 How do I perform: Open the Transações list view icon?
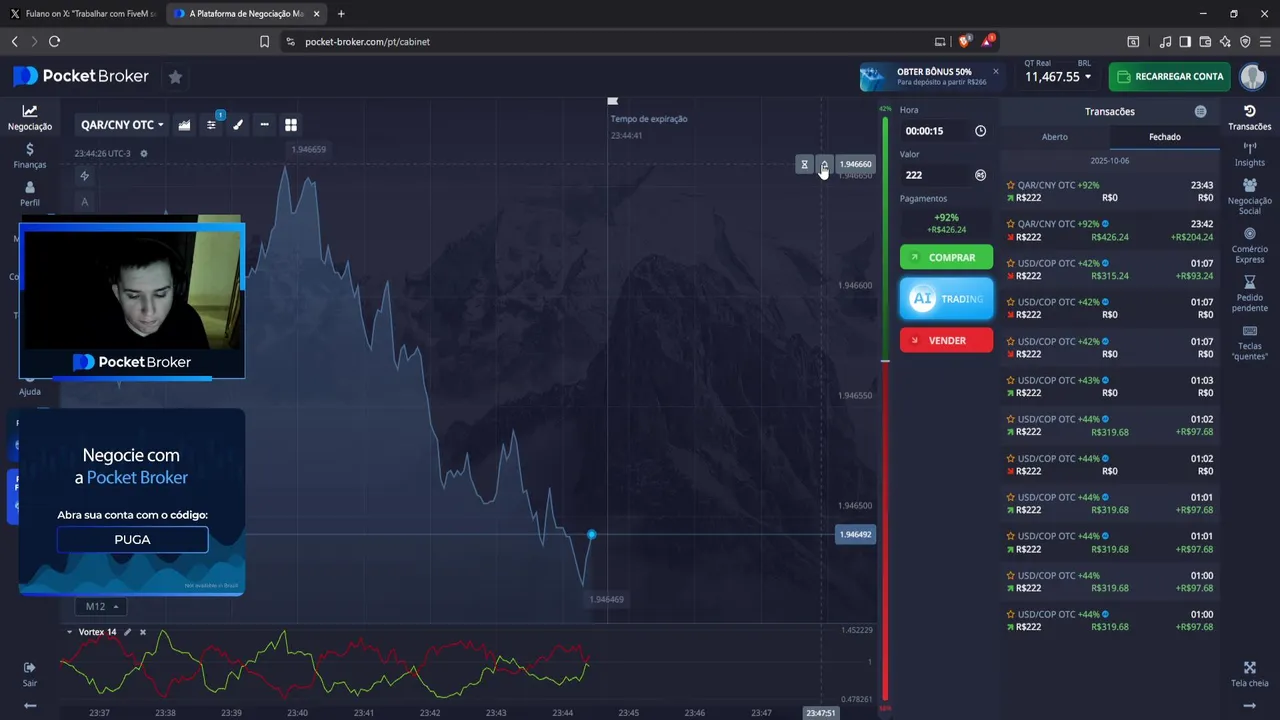point(1200,112)
